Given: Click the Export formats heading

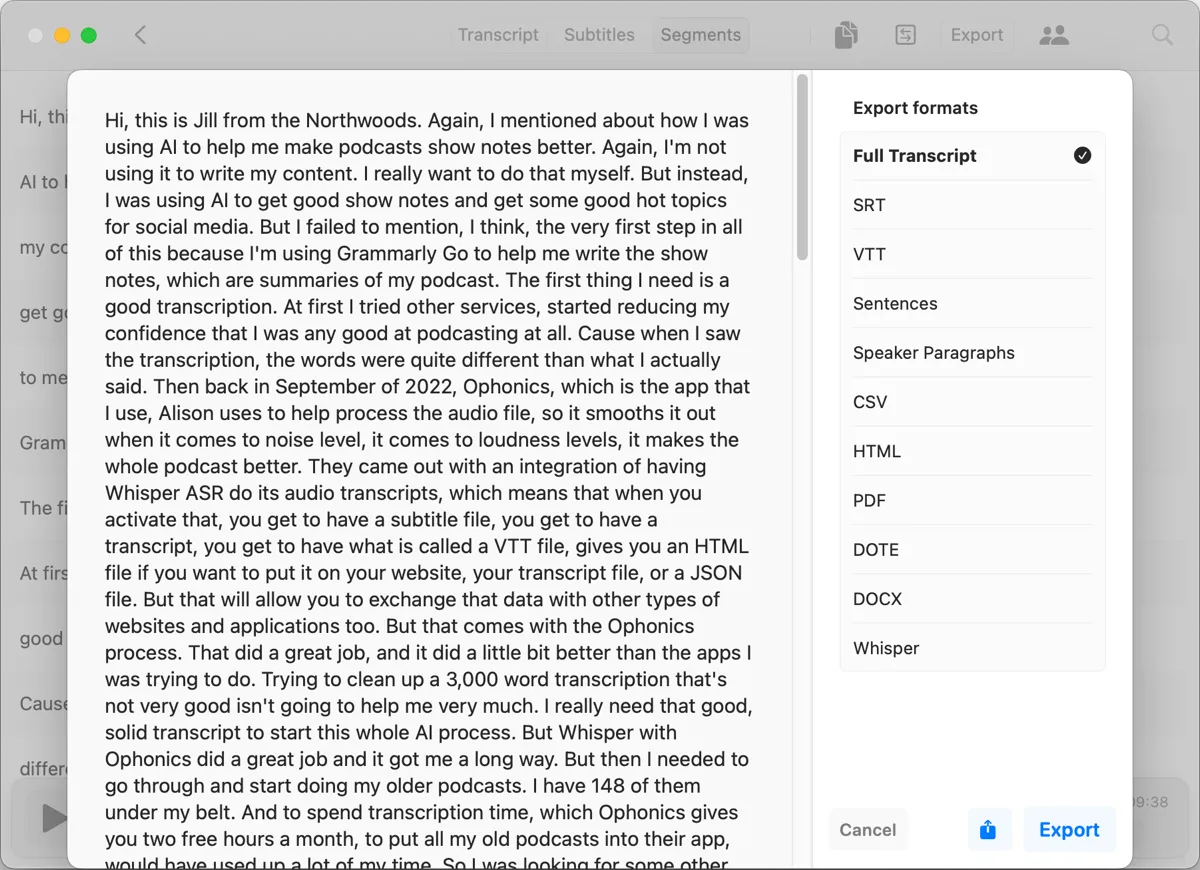Looking at the screenshot, I should pyautogui.click(x=915, y=108).
